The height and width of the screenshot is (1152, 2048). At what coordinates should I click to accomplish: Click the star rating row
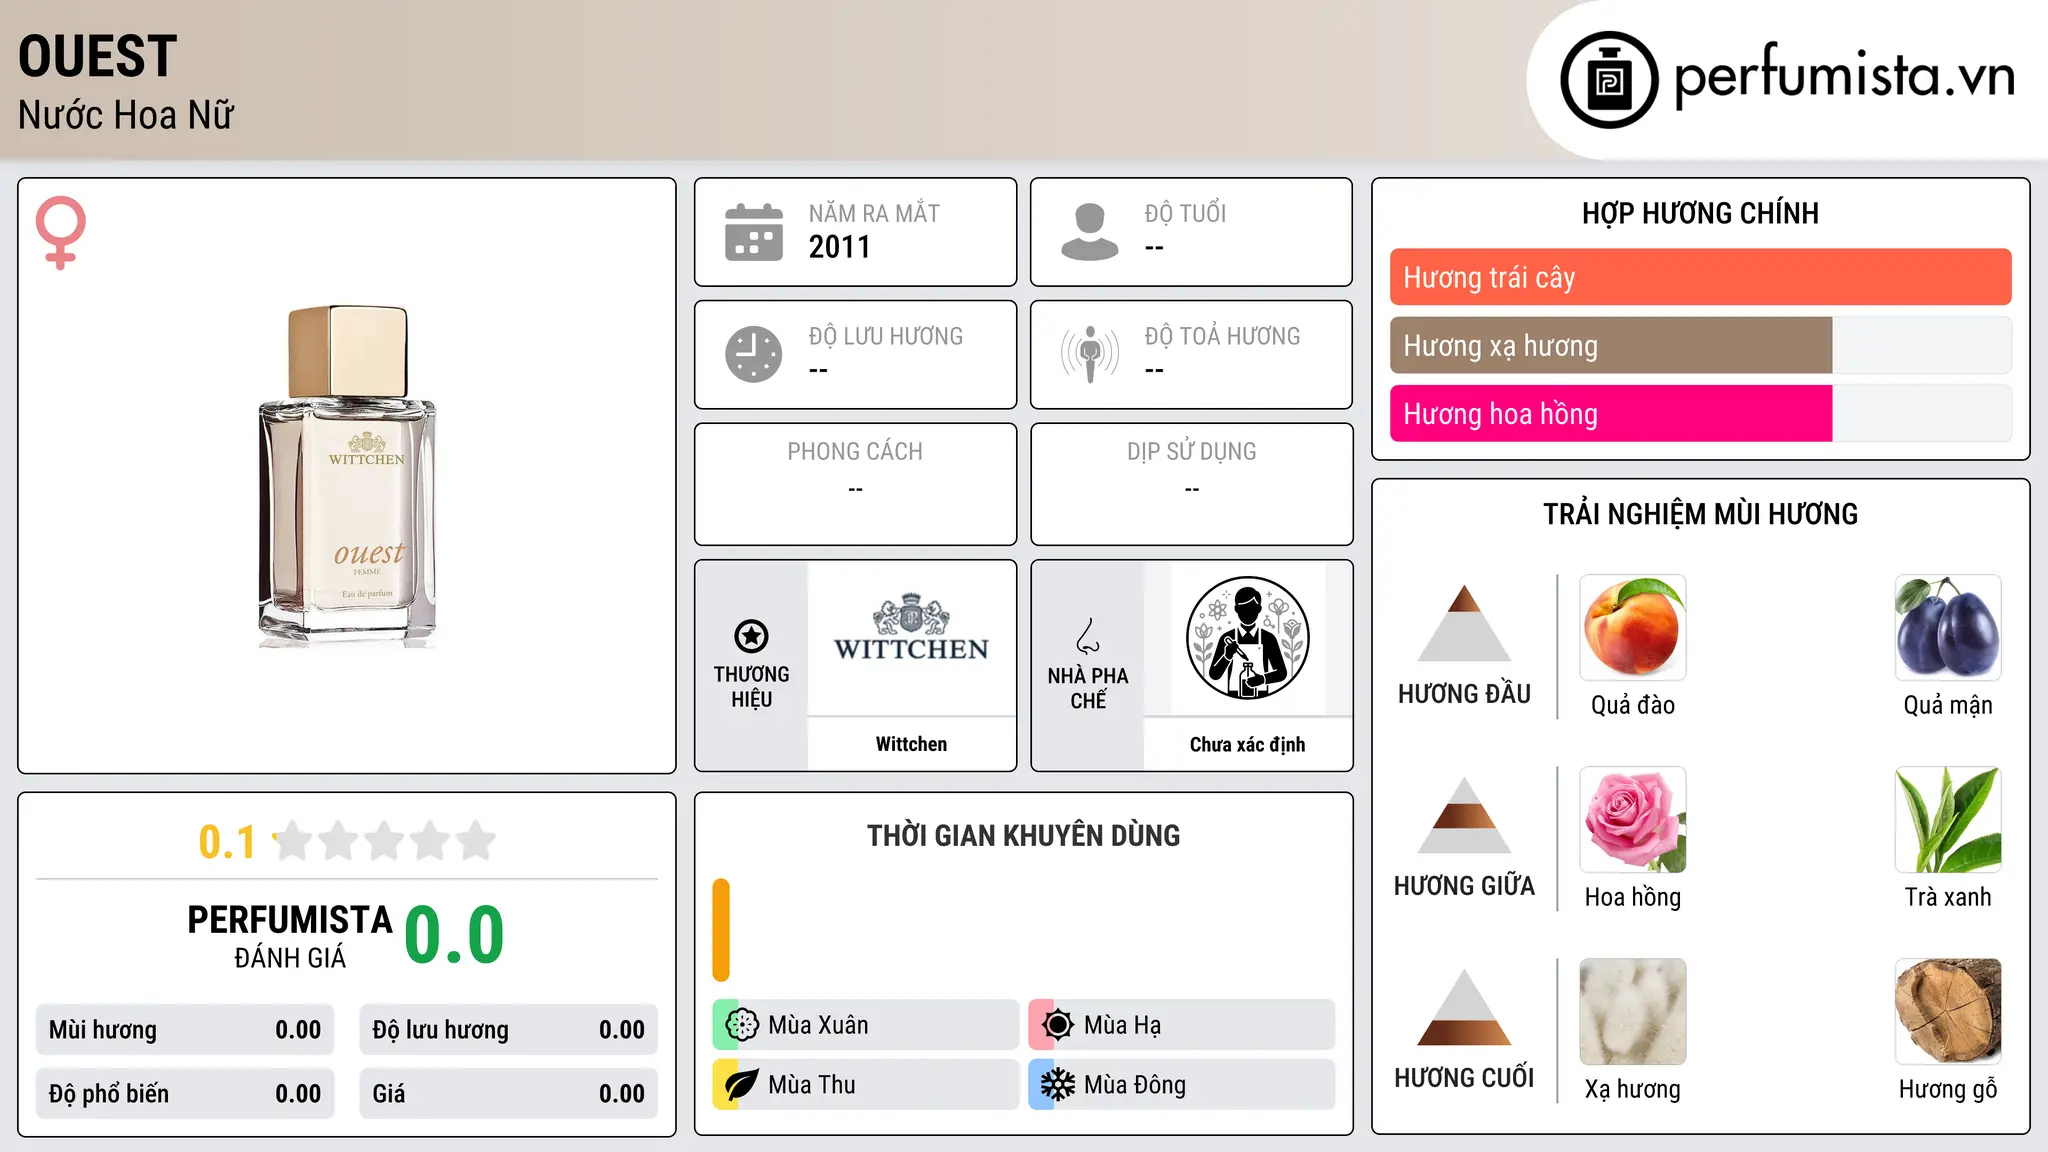point(385,841)
